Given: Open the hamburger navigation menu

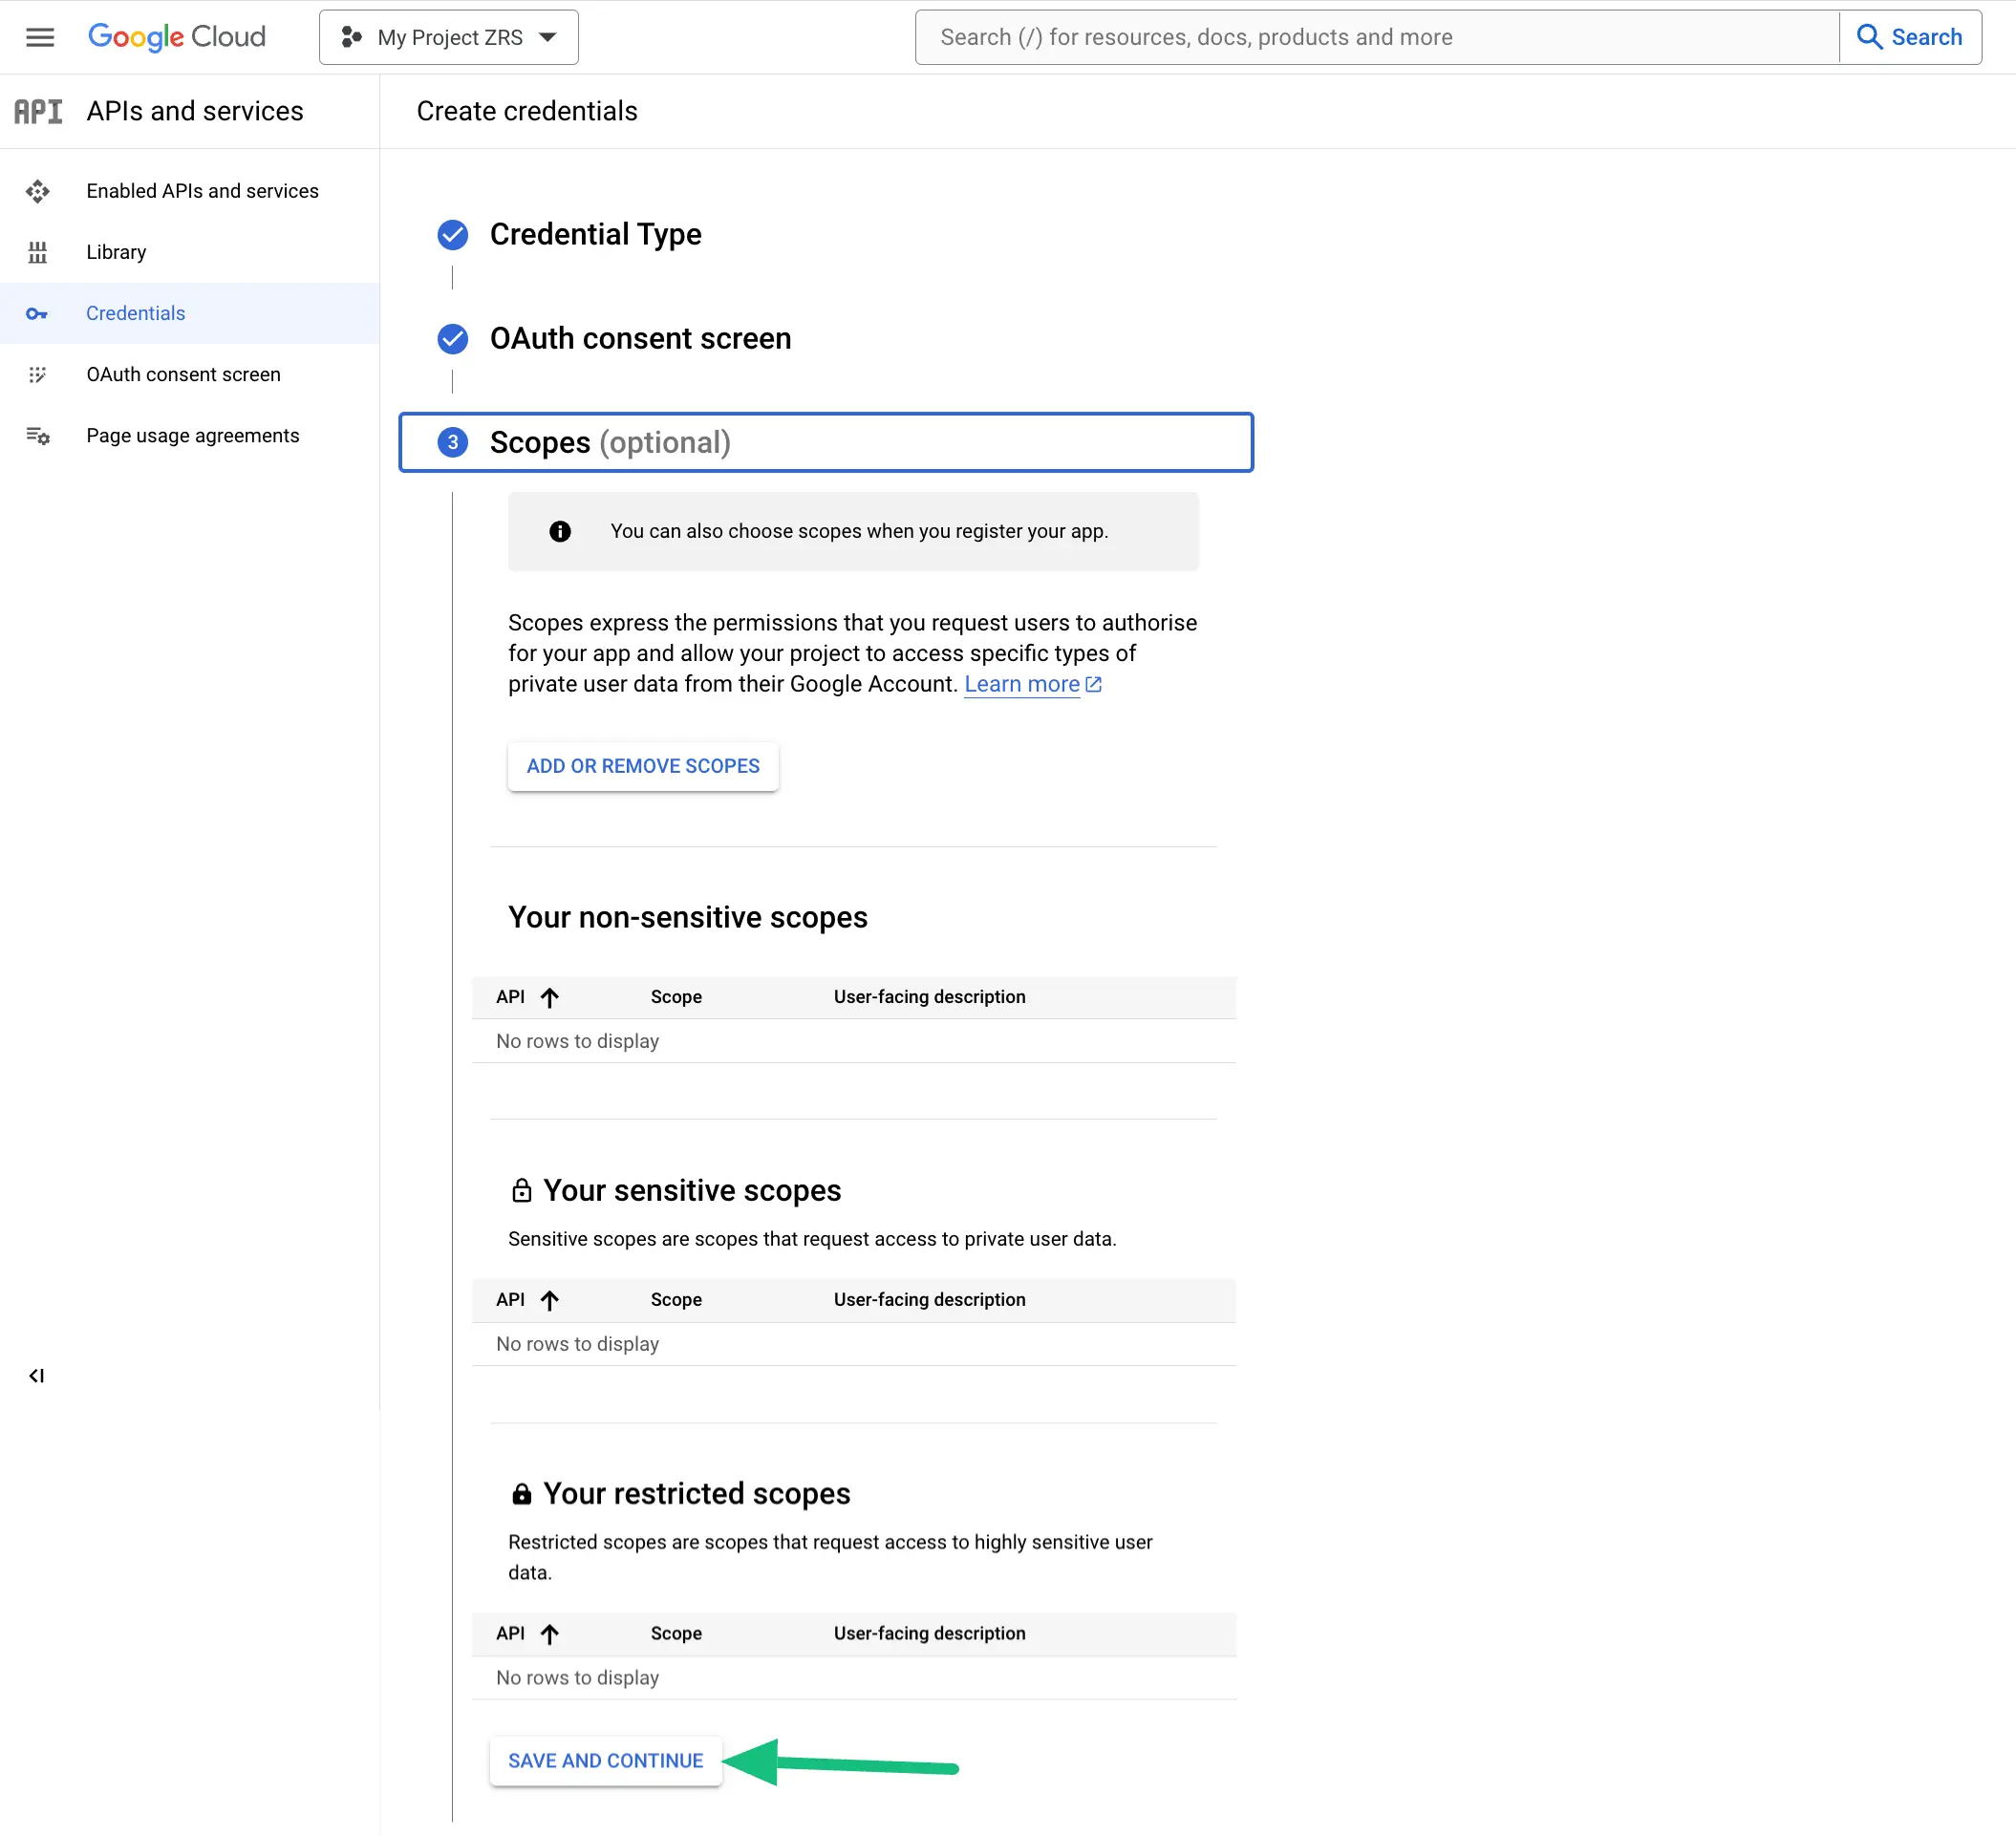Looking at the screenshot, I should 40,37.
